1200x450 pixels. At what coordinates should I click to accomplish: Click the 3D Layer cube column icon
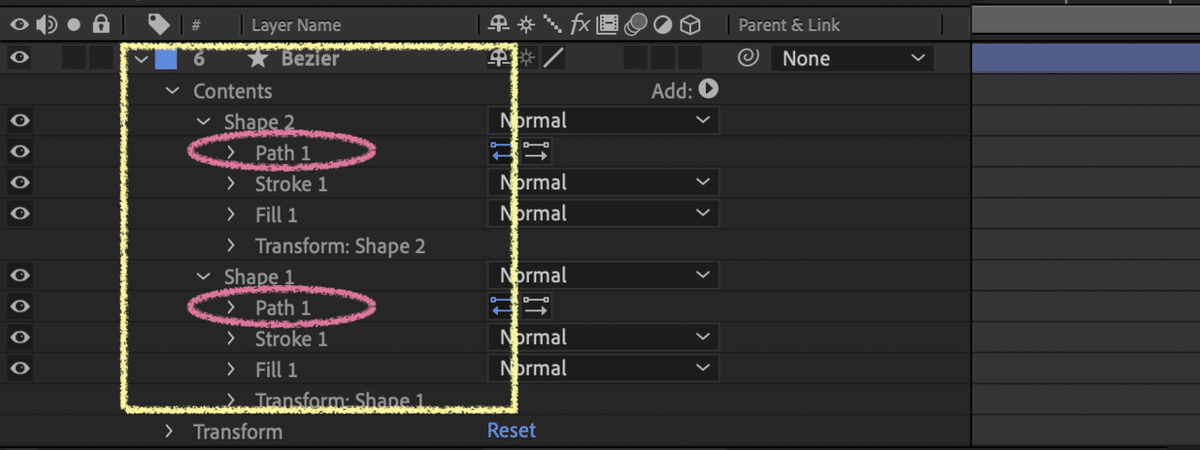tap(690, 25)
